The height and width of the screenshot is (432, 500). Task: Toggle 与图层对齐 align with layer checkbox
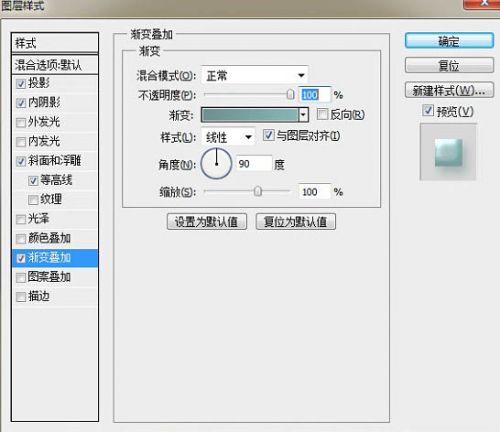(x=269, y=135)
